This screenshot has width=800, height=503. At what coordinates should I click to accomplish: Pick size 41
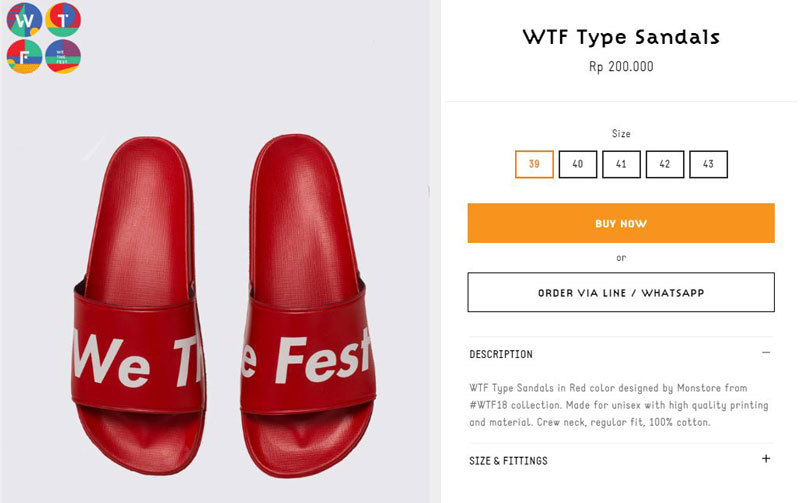pyautogui.click(x=621, y=164)
